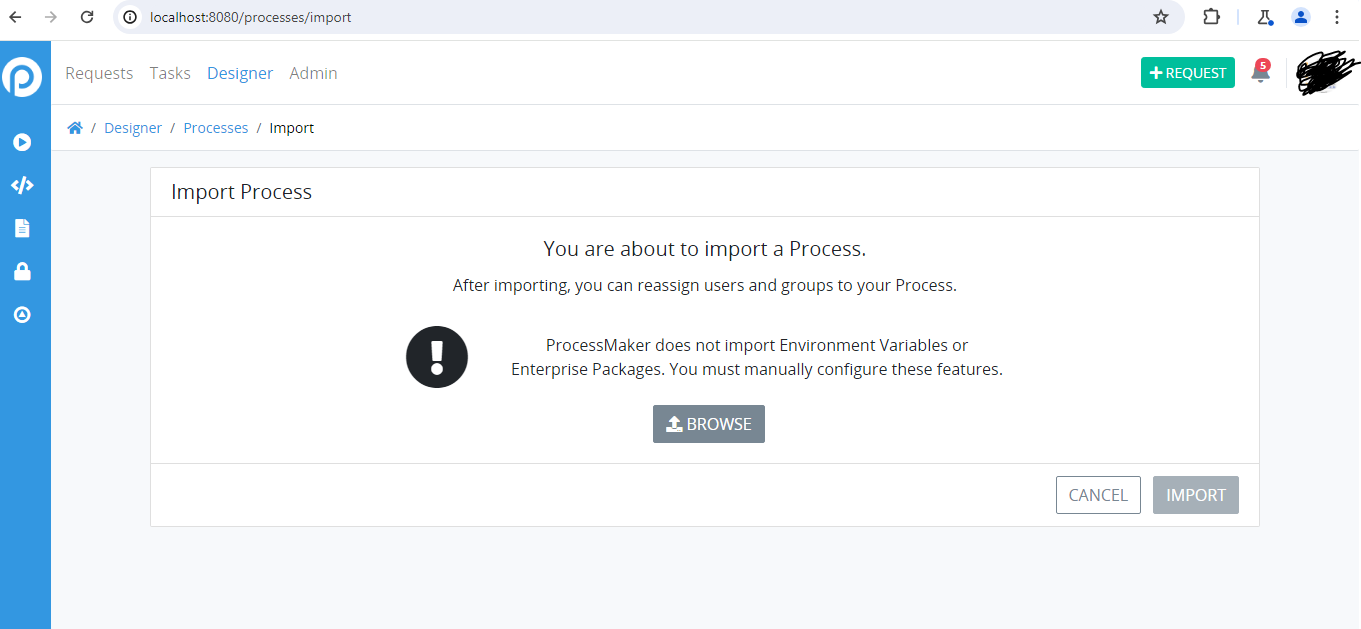Click the green REQUEST button
This screenshot has height=629, width=1361.
click(1188, 73)
